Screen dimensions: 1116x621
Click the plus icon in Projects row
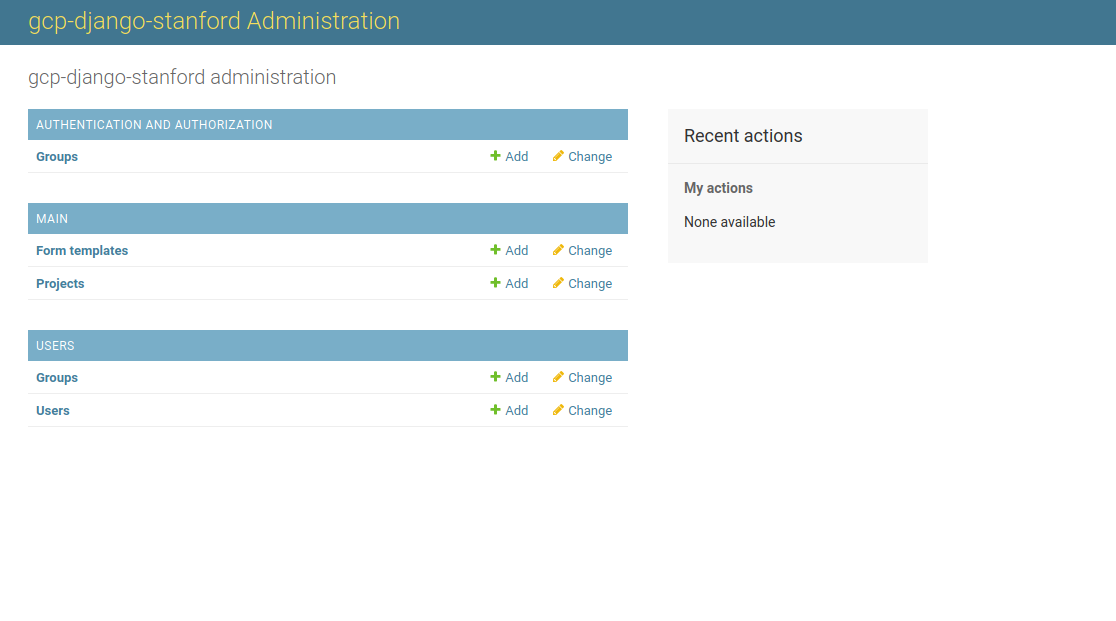point(495,282)
